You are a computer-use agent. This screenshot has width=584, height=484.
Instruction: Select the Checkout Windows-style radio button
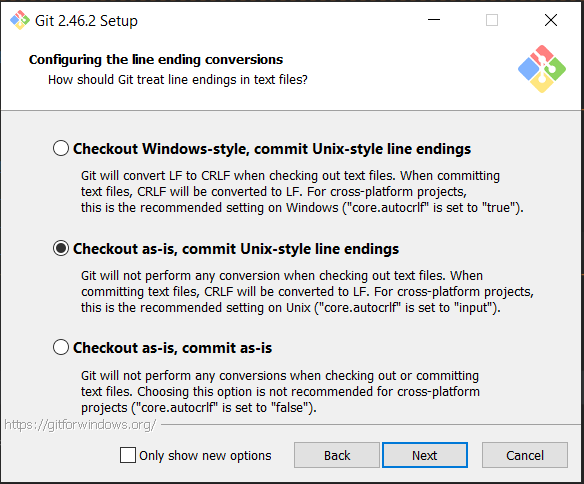pyautogui.click(x=61, y=148)
